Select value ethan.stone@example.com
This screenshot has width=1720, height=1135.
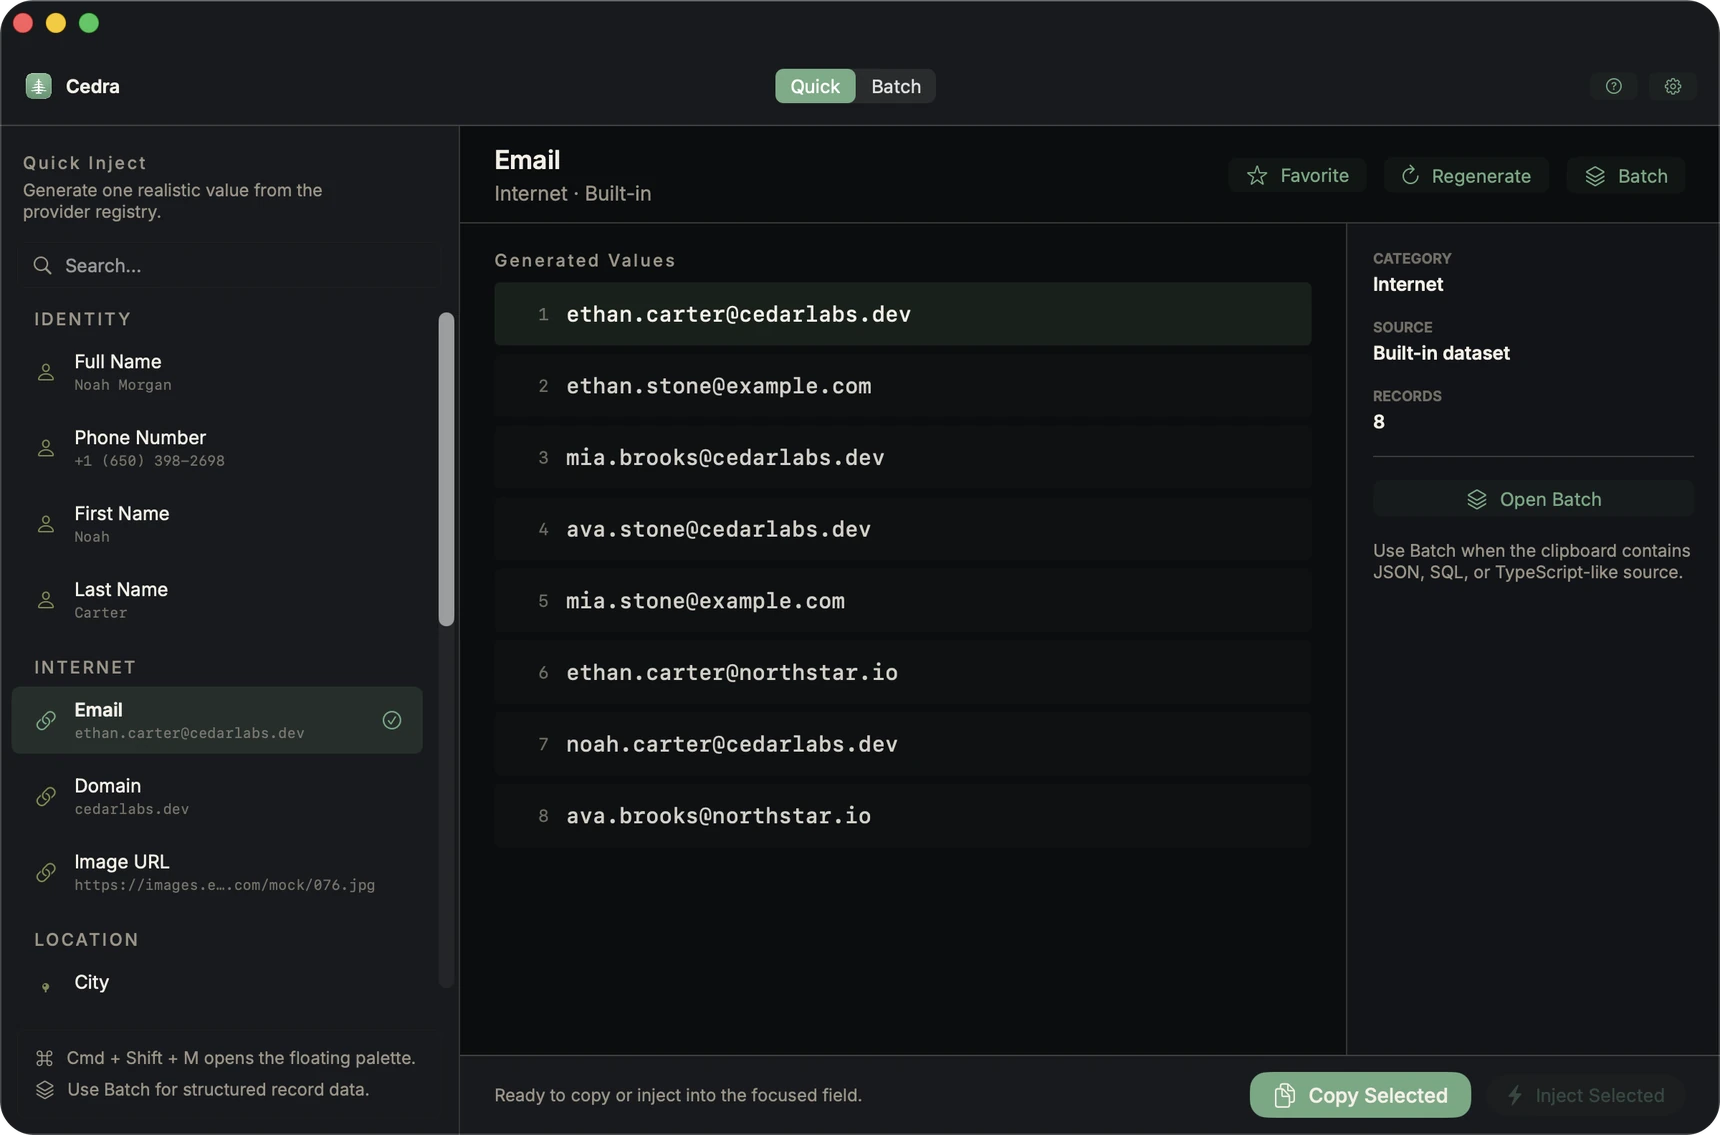tap(902, 386)
